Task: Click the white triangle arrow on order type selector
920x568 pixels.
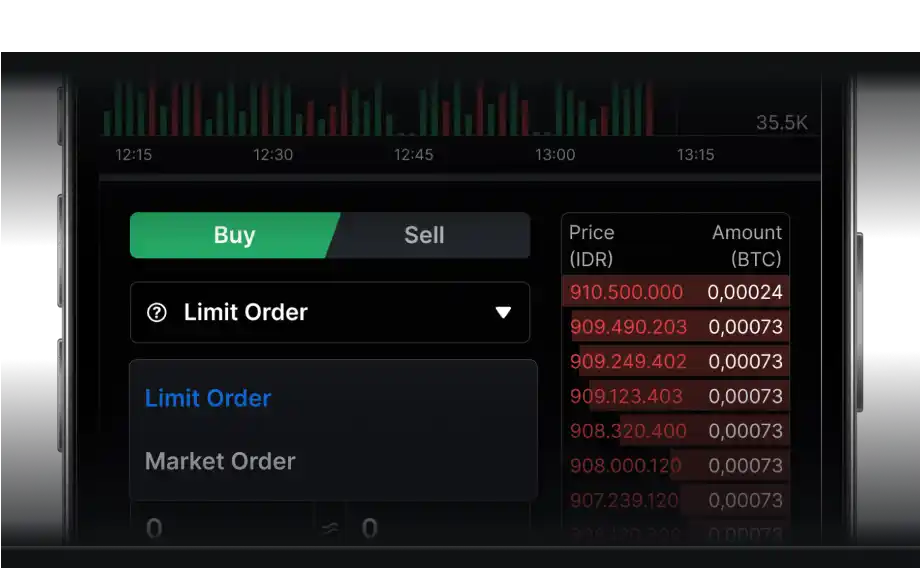Action: 504,313
